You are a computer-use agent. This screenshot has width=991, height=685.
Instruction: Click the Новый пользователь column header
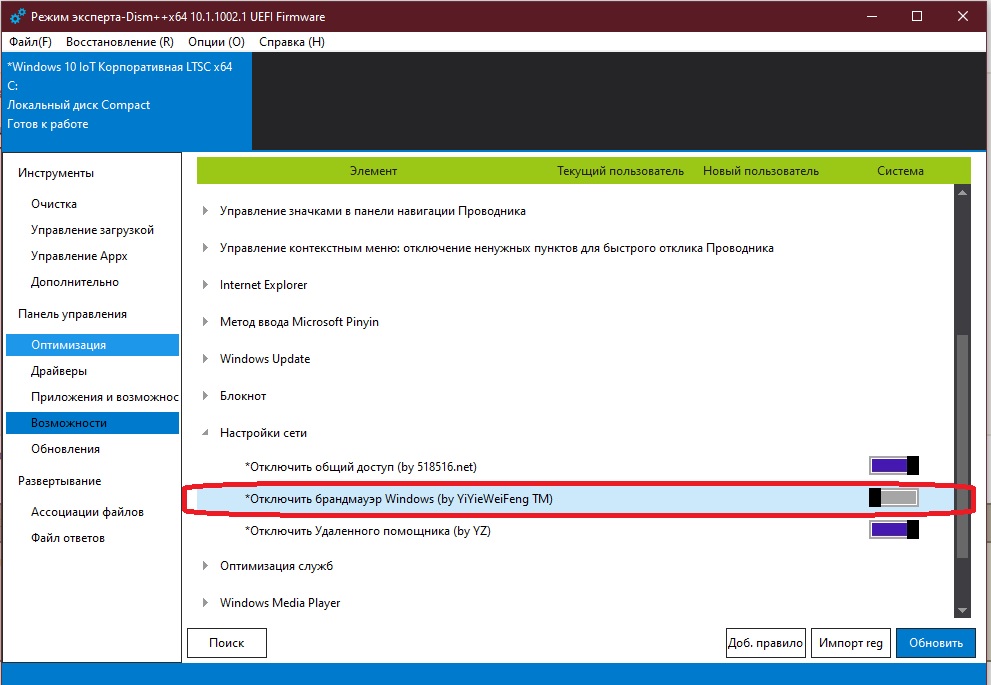(x=761, y=171)
